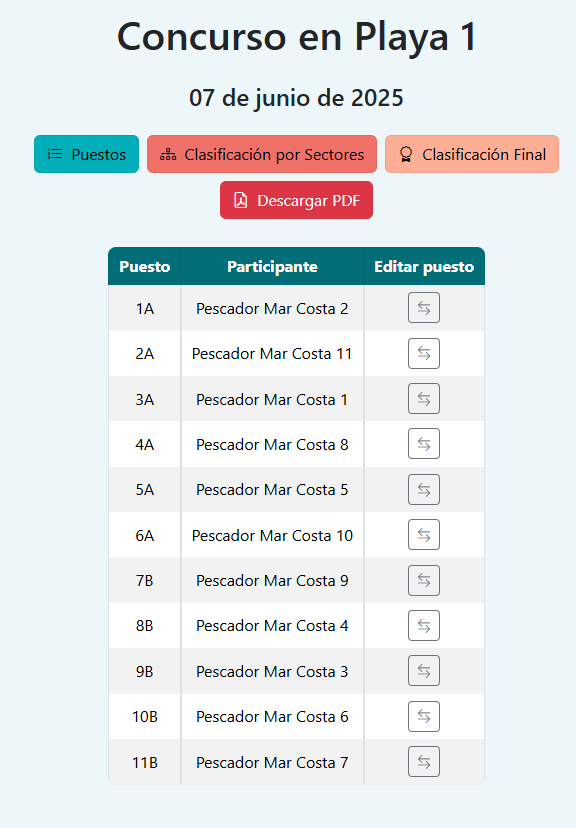Screen dimensions: 576x828
Task: Switch to the Clasificación por Sectores tab
Action: [262, 154]
